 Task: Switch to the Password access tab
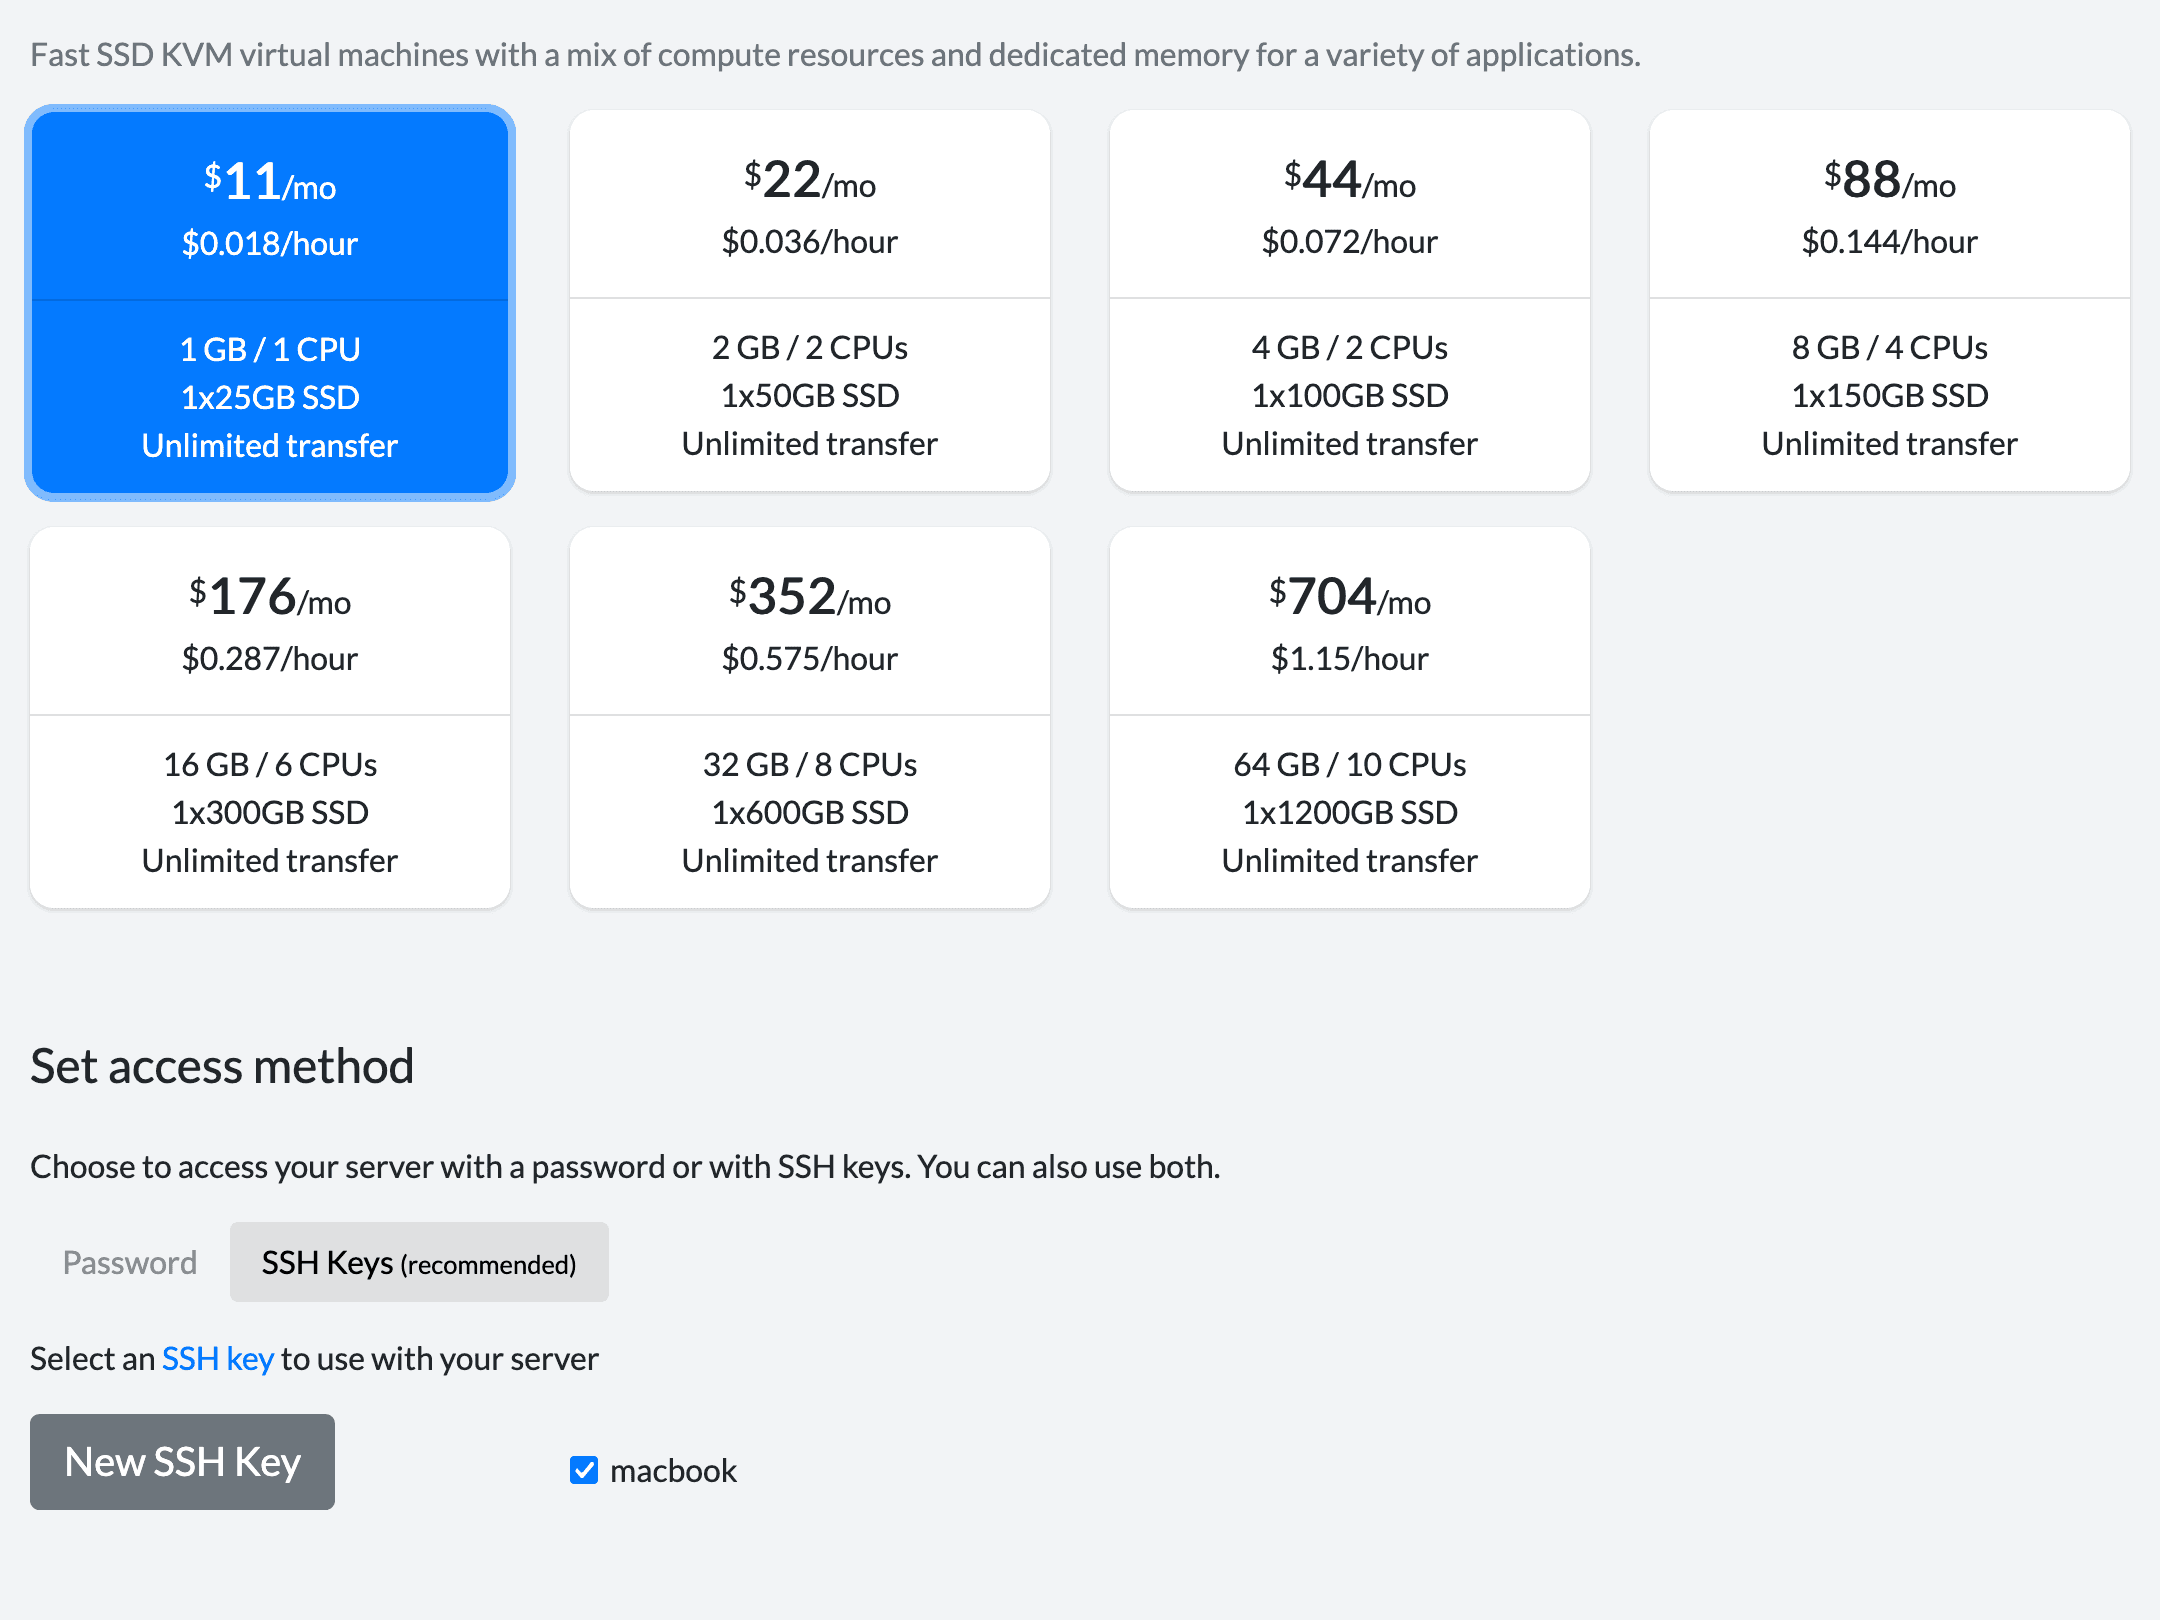click(130, 1262)
